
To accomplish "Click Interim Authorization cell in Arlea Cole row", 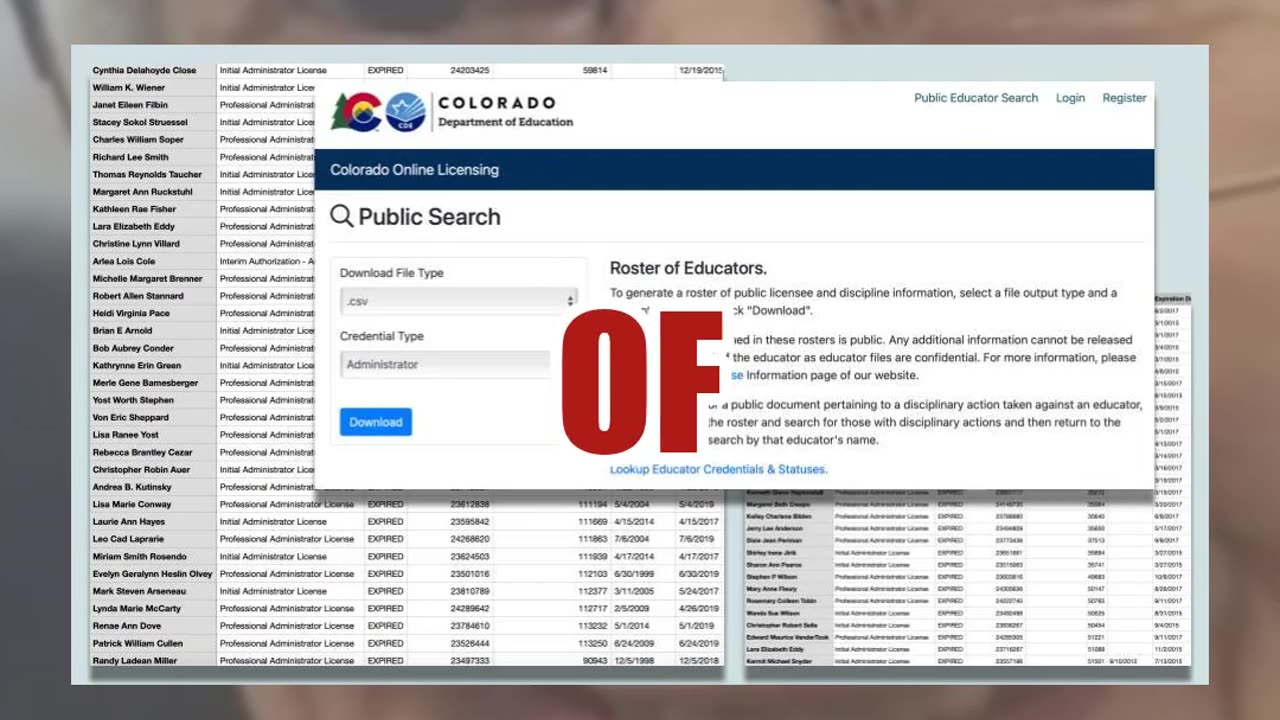I will [x=266, y=261].
